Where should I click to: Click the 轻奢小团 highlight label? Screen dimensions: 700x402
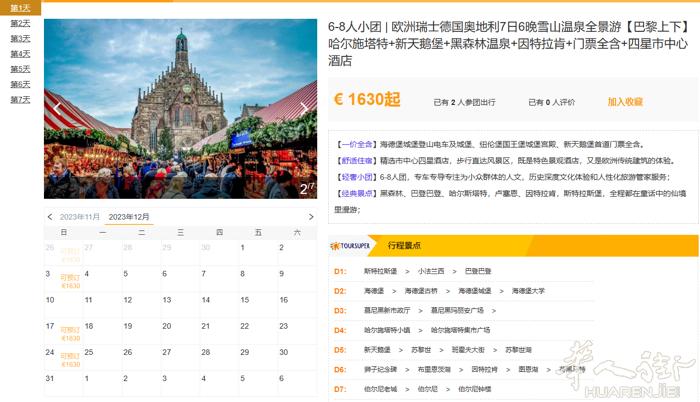coord(357,177)
